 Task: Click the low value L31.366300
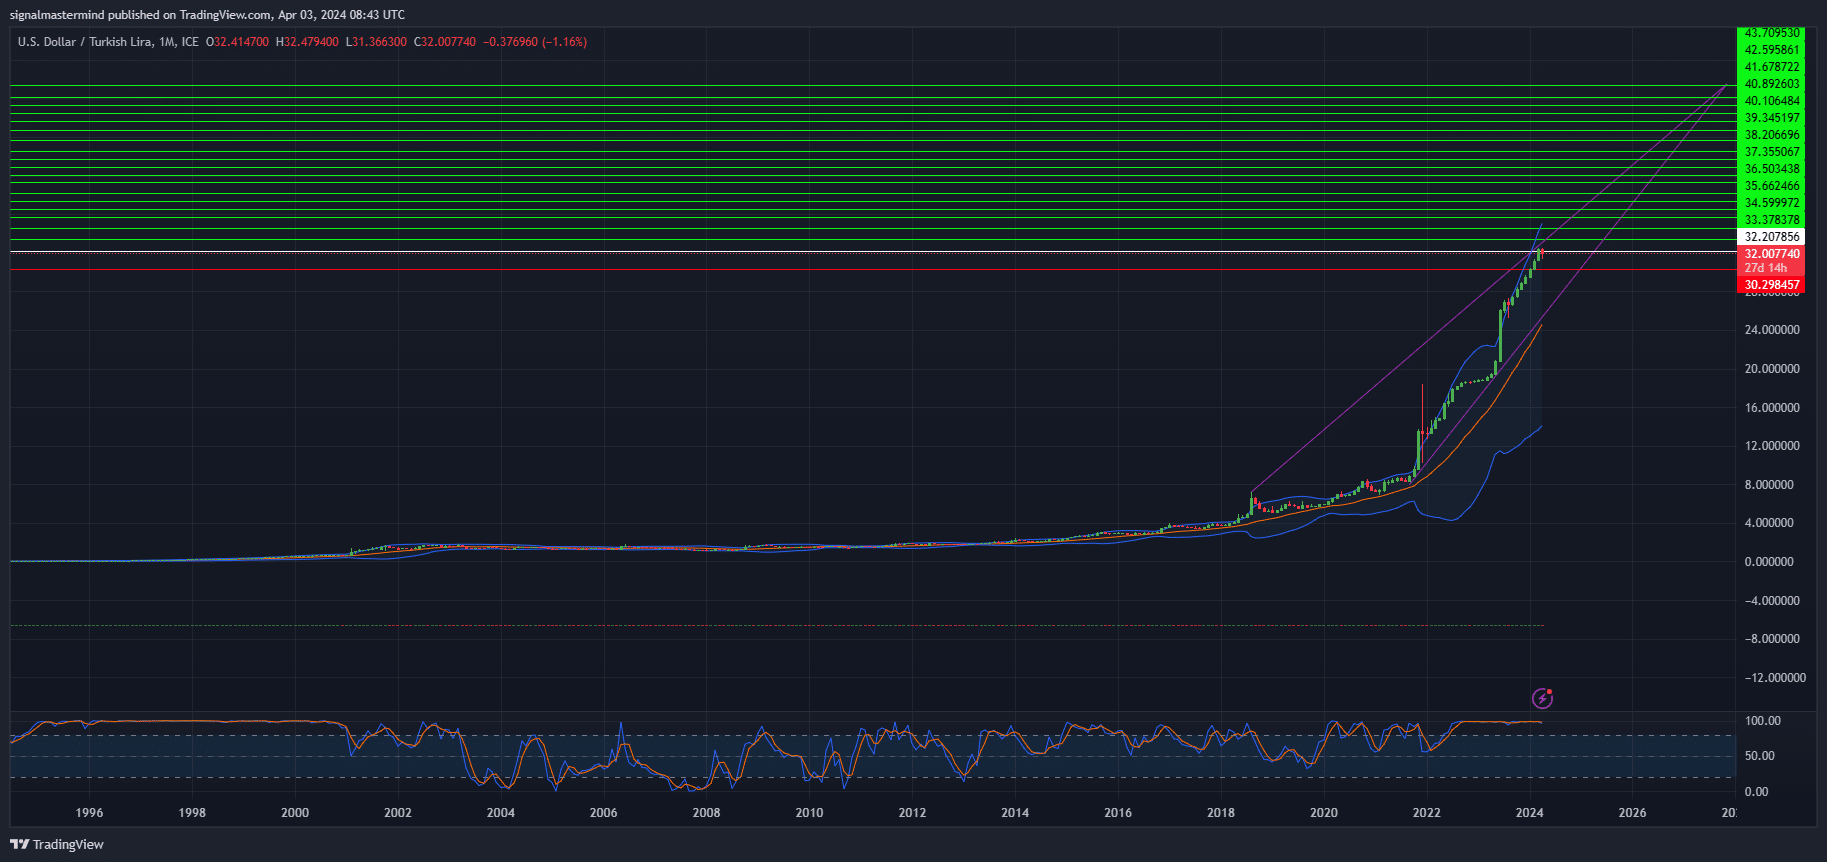376,42
